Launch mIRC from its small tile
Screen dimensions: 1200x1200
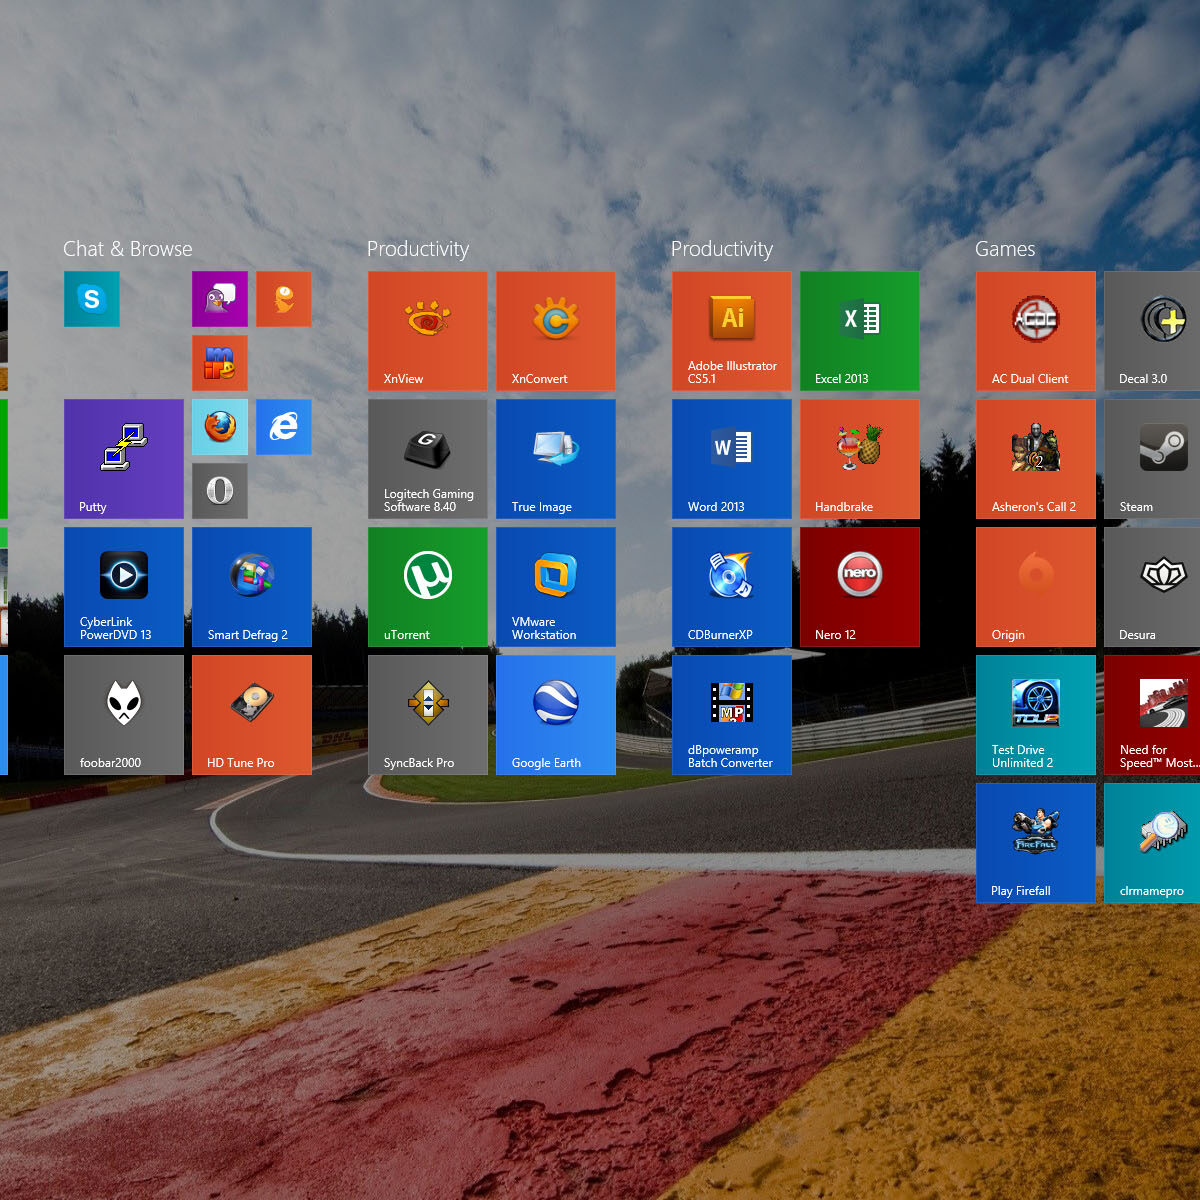[x=220, y=363]
